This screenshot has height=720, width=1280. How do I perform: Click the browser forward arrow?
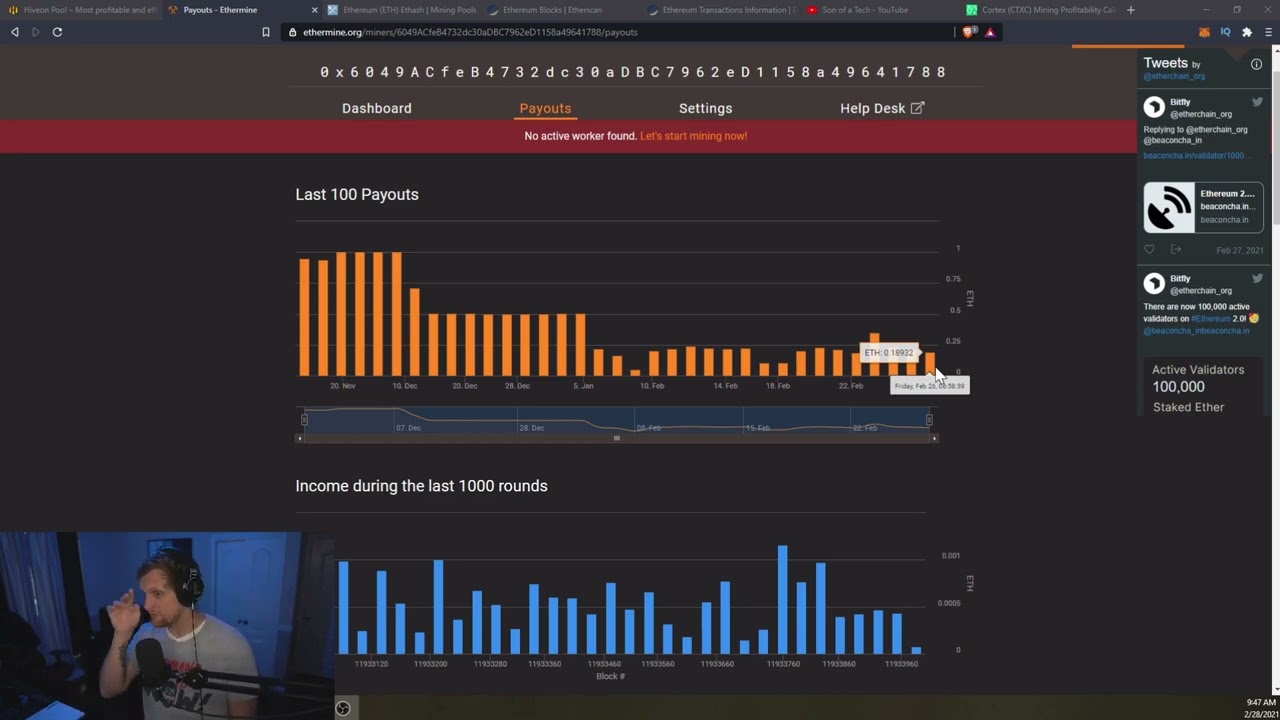pos(36,32)
